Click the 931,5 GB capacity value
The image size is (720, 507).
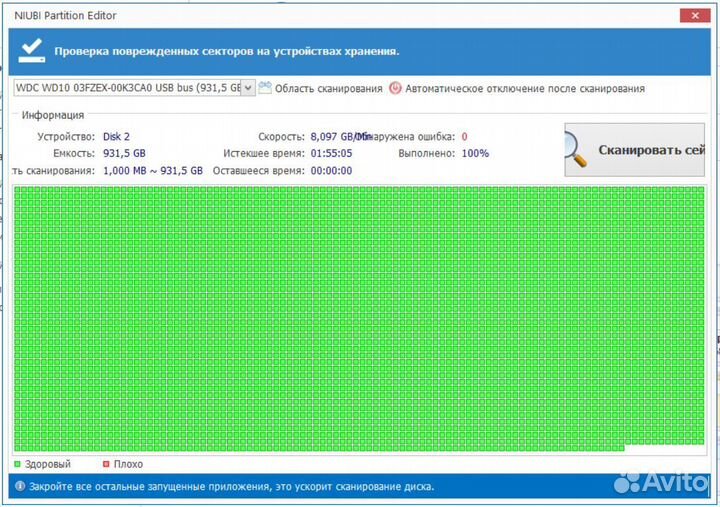tap(124, 153)
